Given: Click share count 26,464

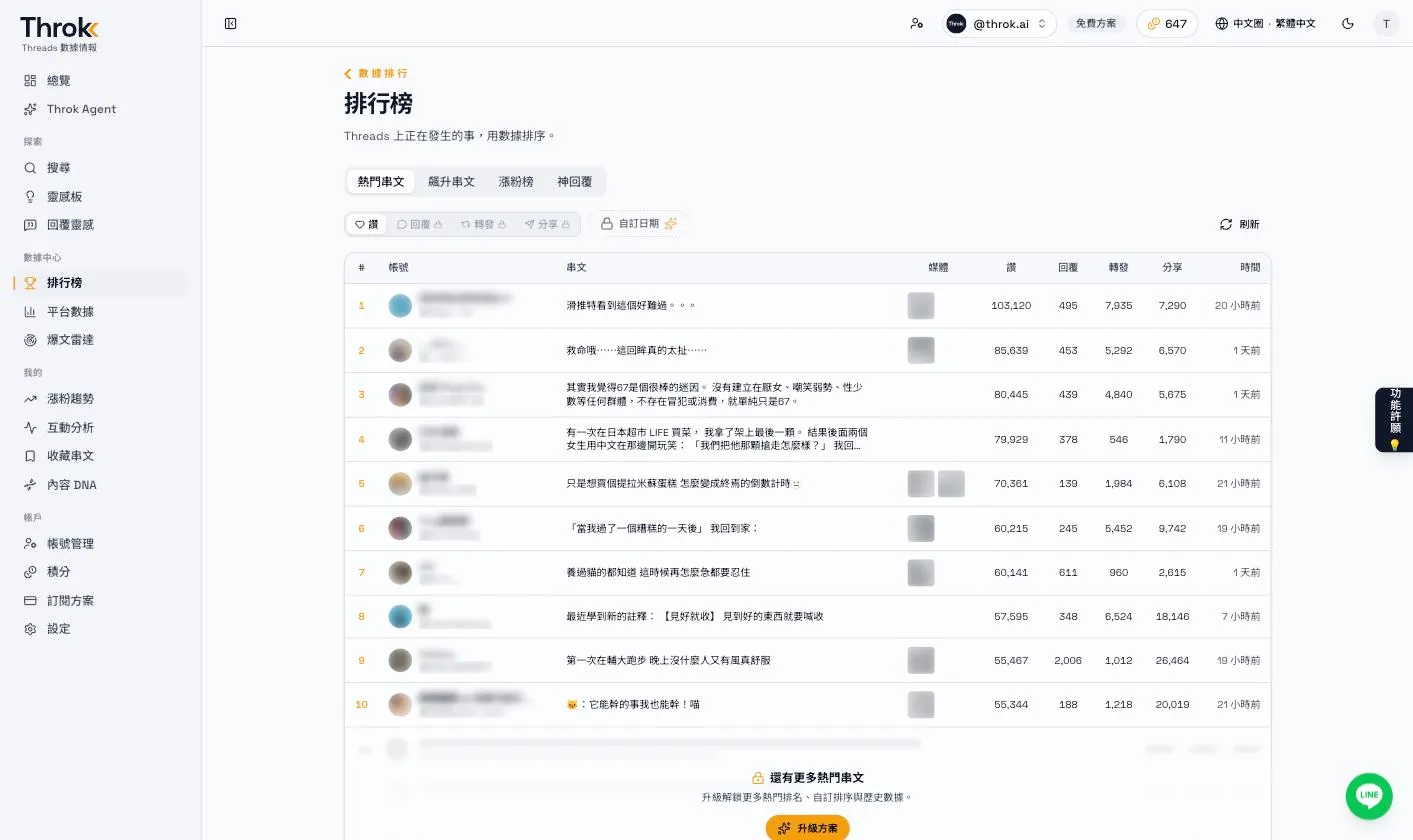Looking at the screenshot, I should pyautogui.click(x=1172, y=661).
